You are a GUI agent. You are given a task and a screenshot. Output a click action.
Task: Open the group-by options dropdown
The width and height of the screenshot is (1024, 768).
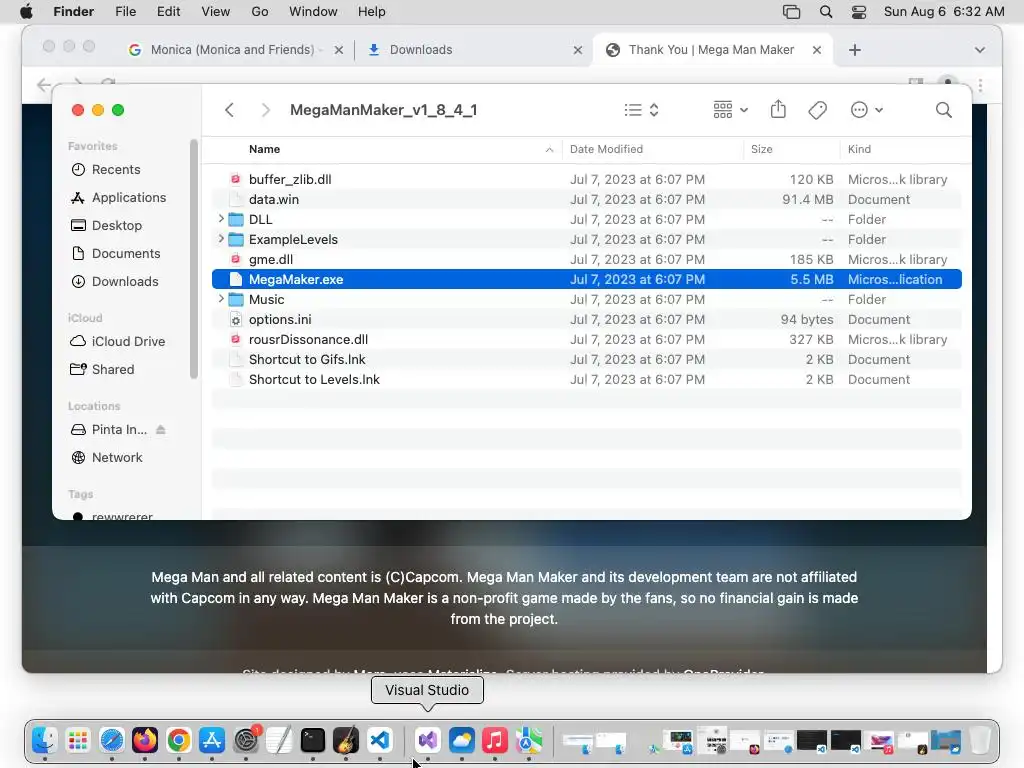(x=730, y=110)
